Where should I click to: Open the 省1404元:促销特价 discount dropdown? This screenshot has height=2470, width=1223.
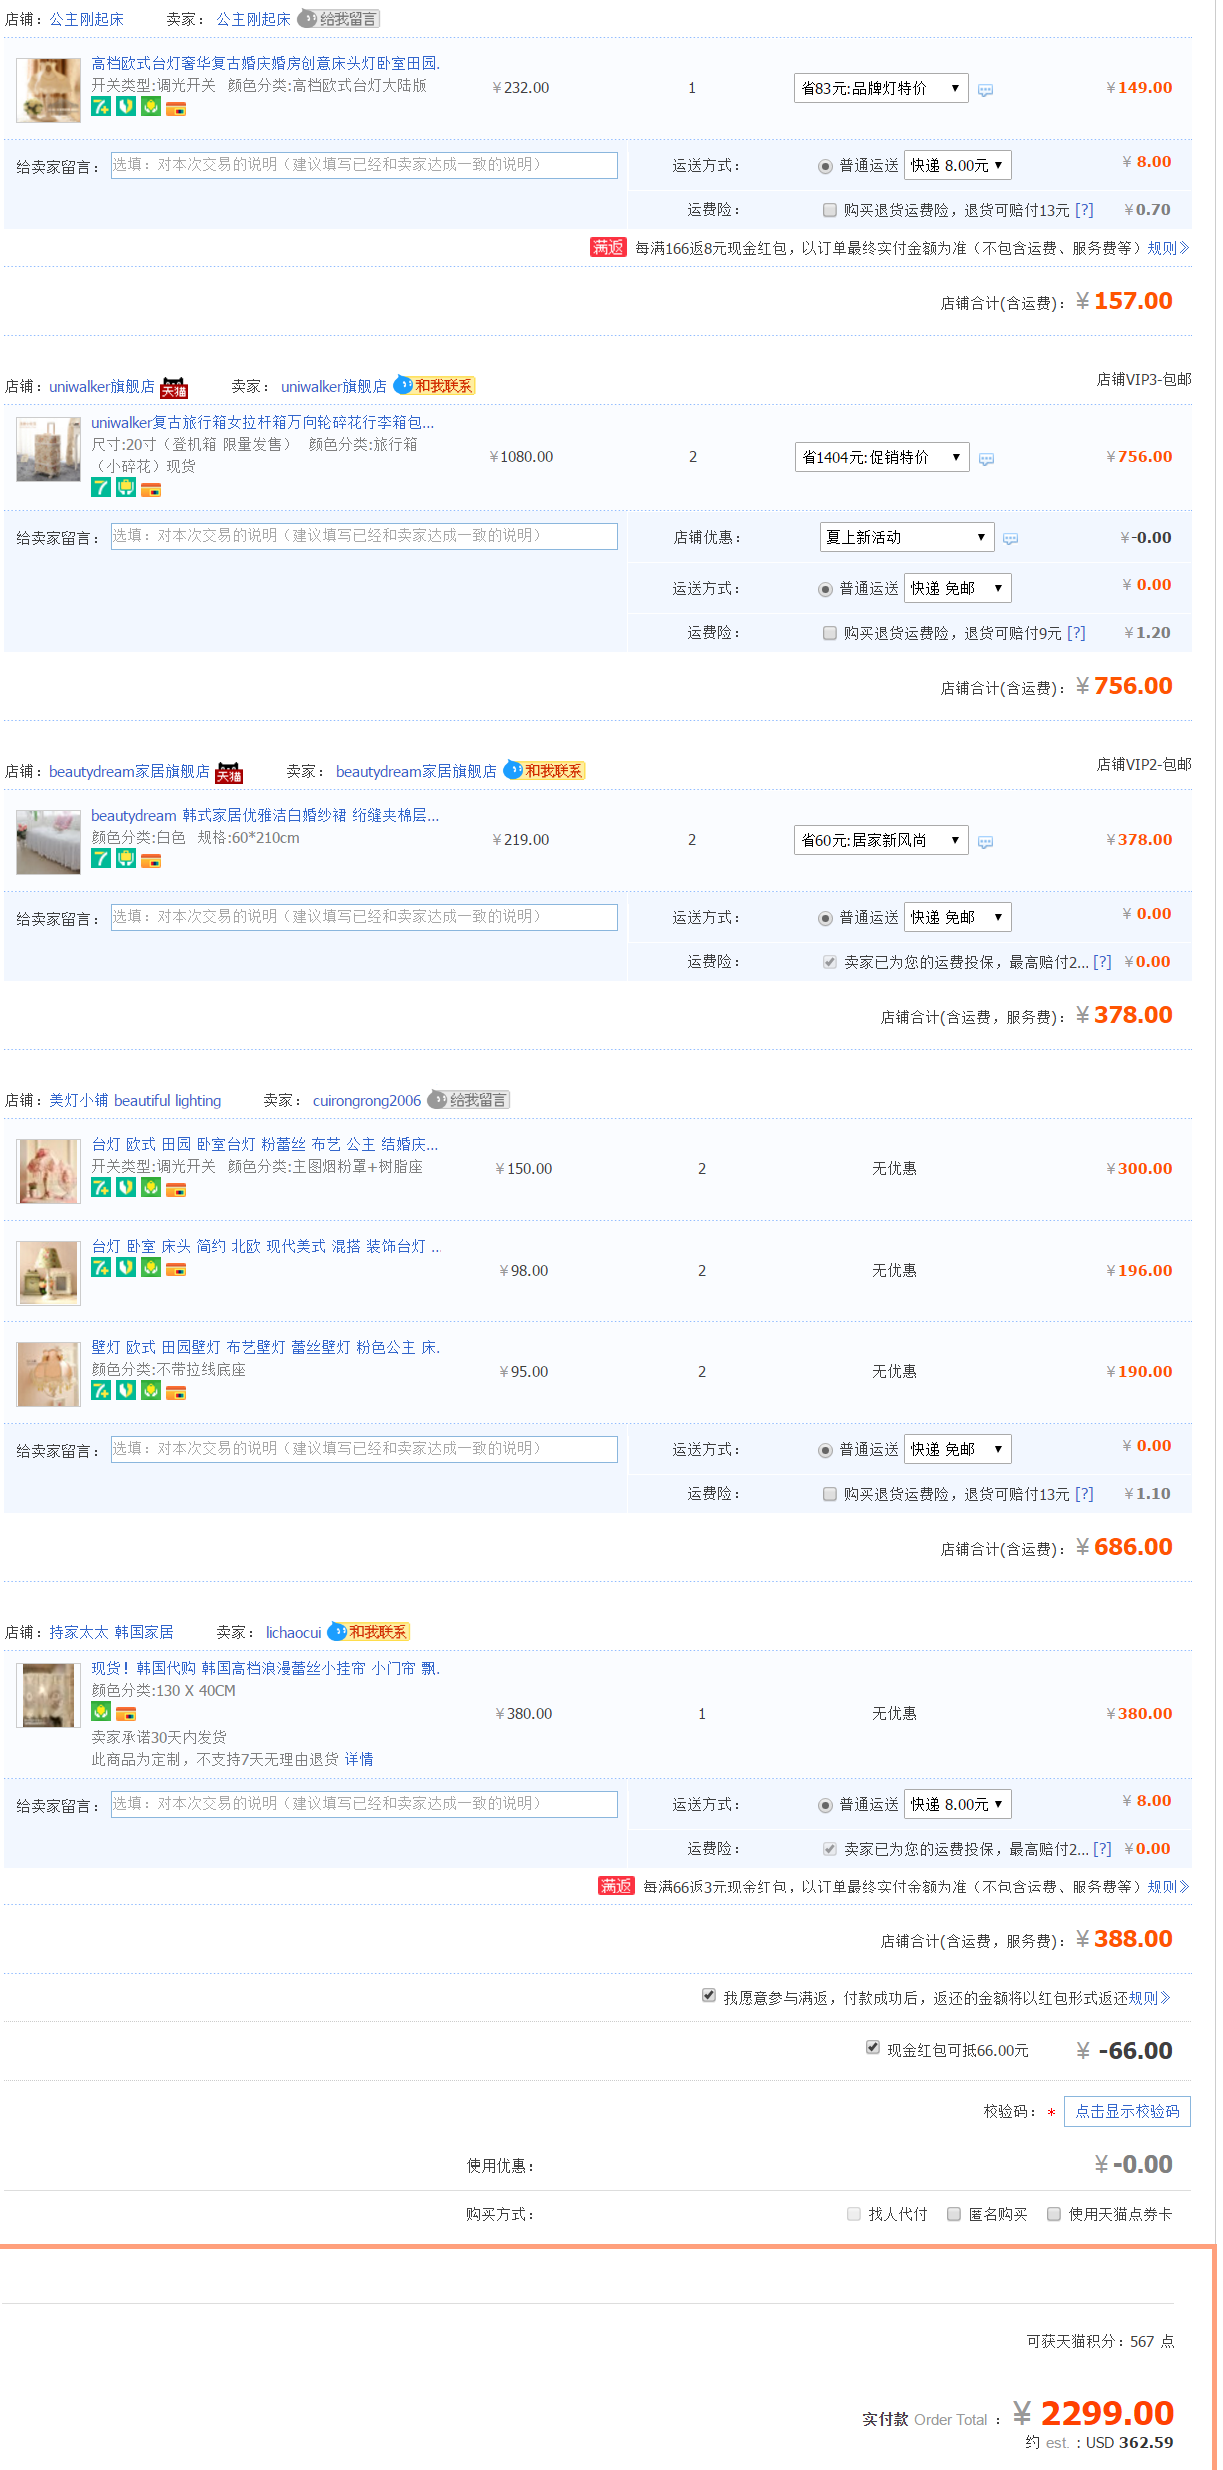pos(881,457)
